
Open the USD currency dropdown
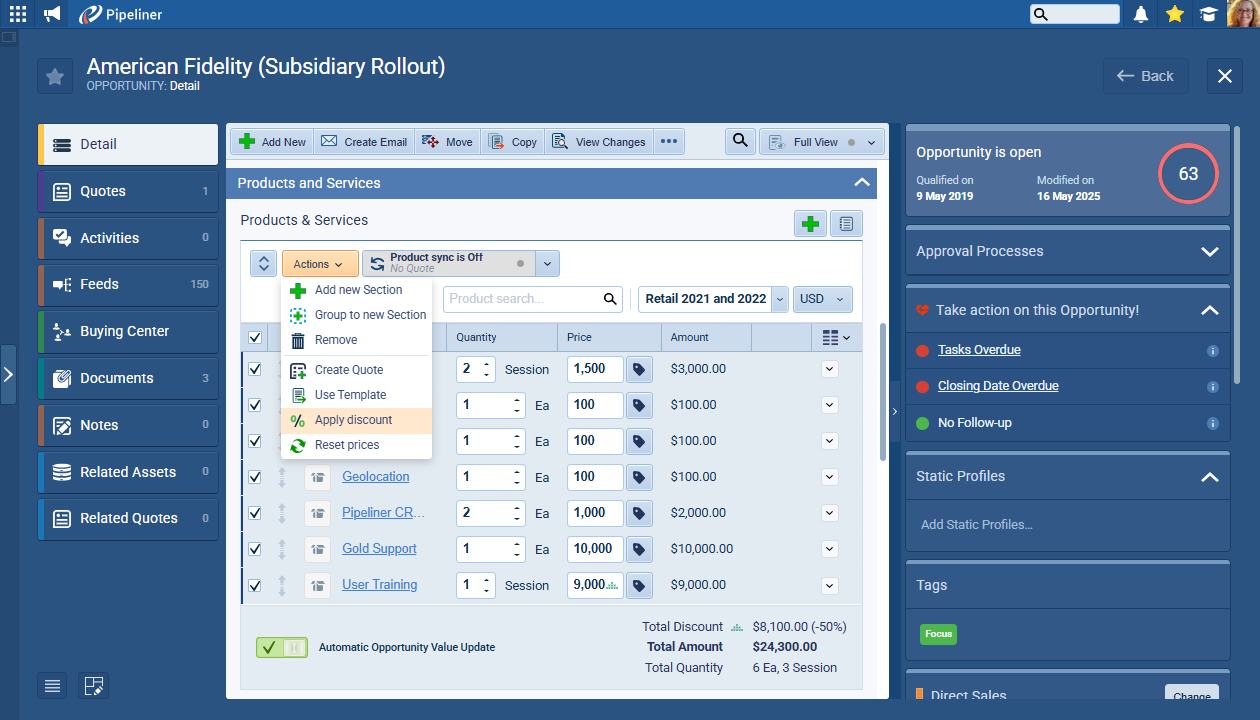[x=823, y=299]
